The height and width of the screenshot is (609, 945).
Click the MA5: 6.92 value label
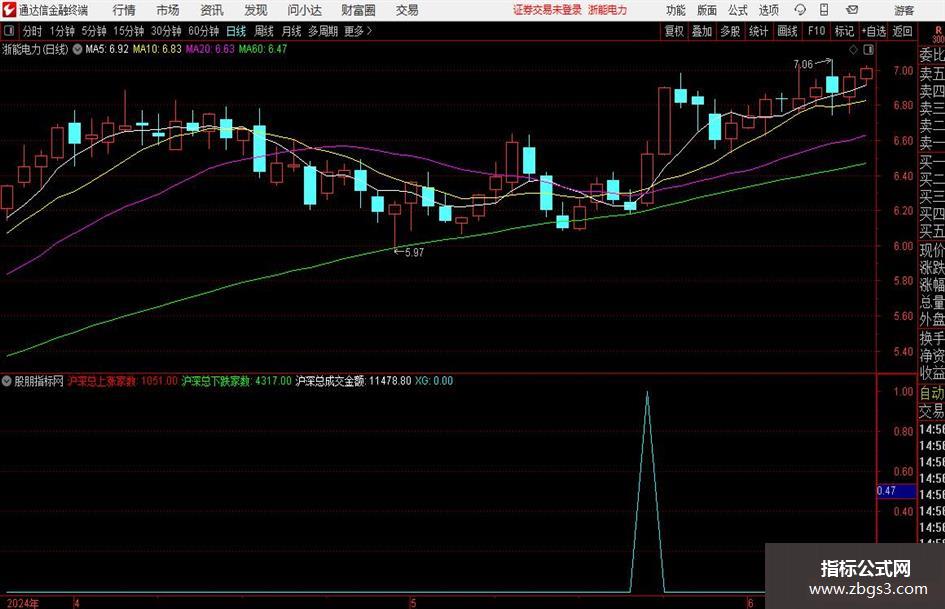point(107,49)
